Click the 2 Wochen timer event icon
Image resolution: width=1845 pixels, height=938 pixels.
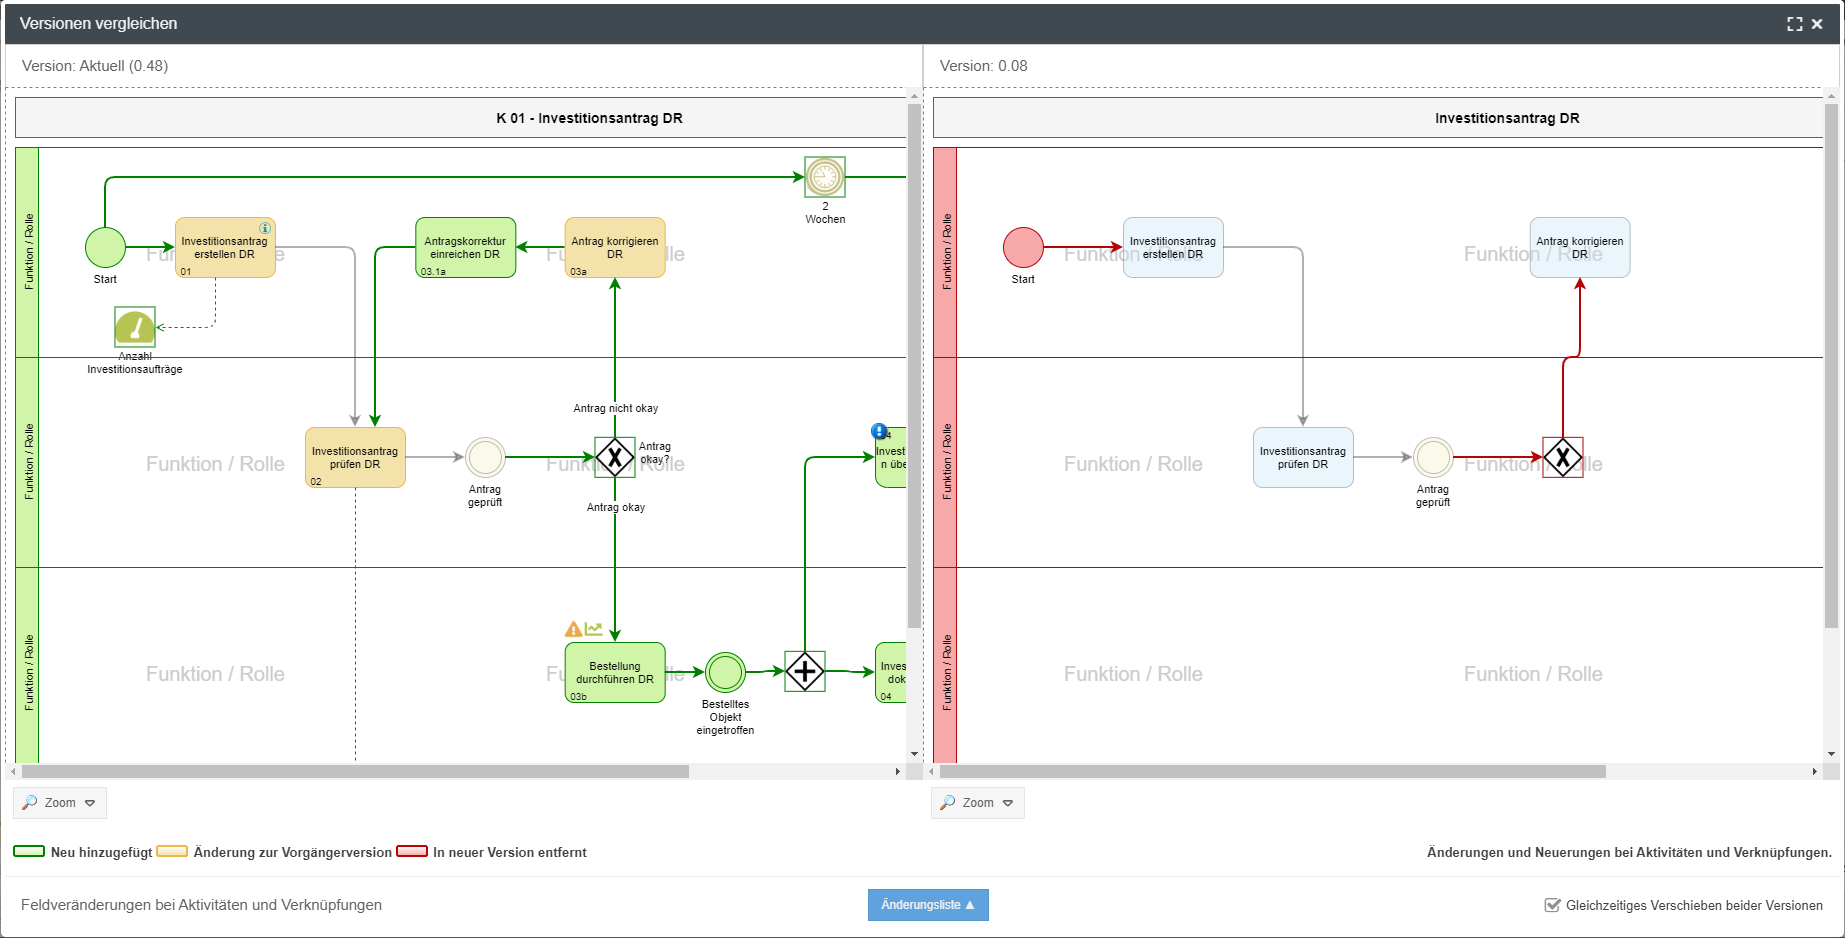point(825,177)
